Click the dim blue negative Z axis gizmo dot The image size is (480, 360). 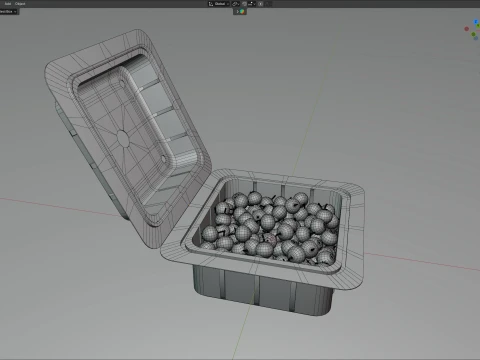(476, 38)
